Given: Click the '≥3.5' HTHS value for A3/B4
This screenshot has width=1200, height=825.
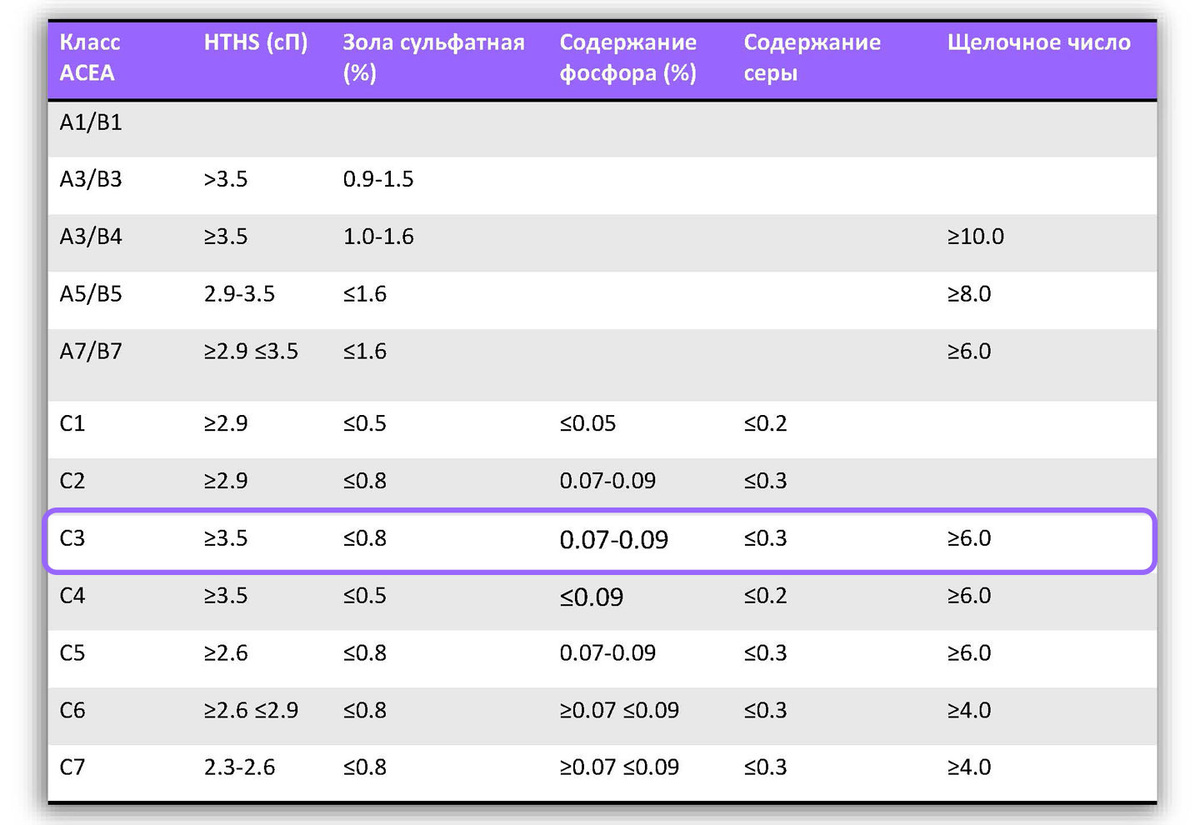Looking at the screenshot, I should (225, 237).
